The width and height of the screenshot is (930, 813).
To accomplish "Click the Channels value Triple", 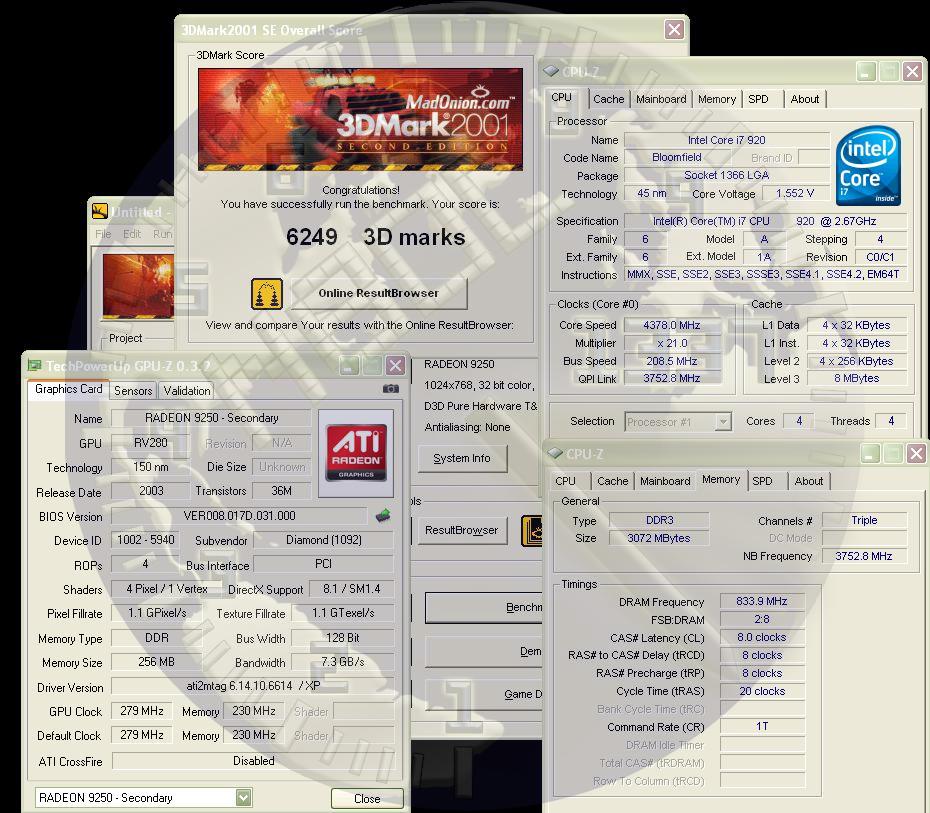I will [864, 521].
